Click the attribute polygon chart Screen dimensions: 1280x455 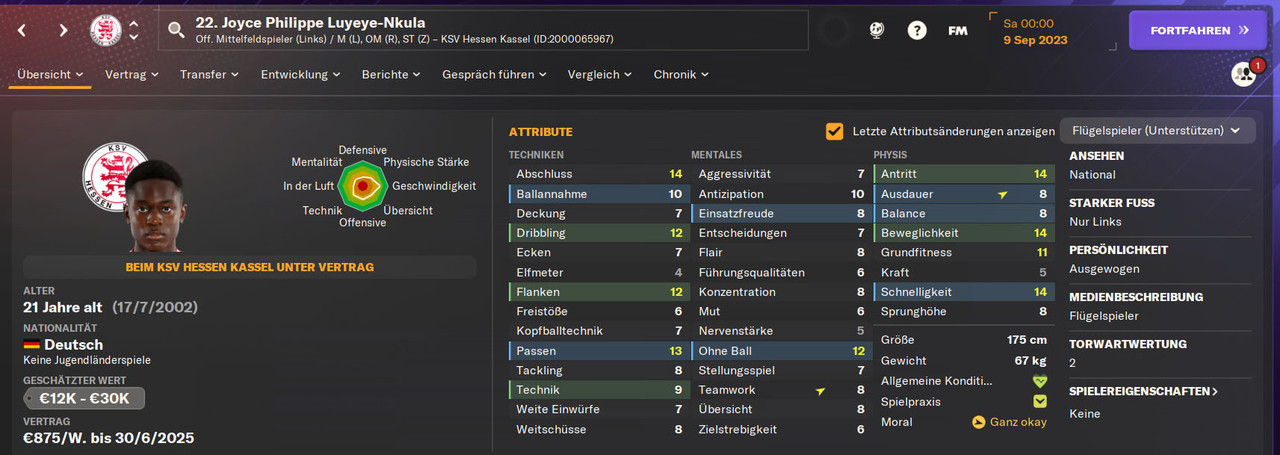(362, 186)
